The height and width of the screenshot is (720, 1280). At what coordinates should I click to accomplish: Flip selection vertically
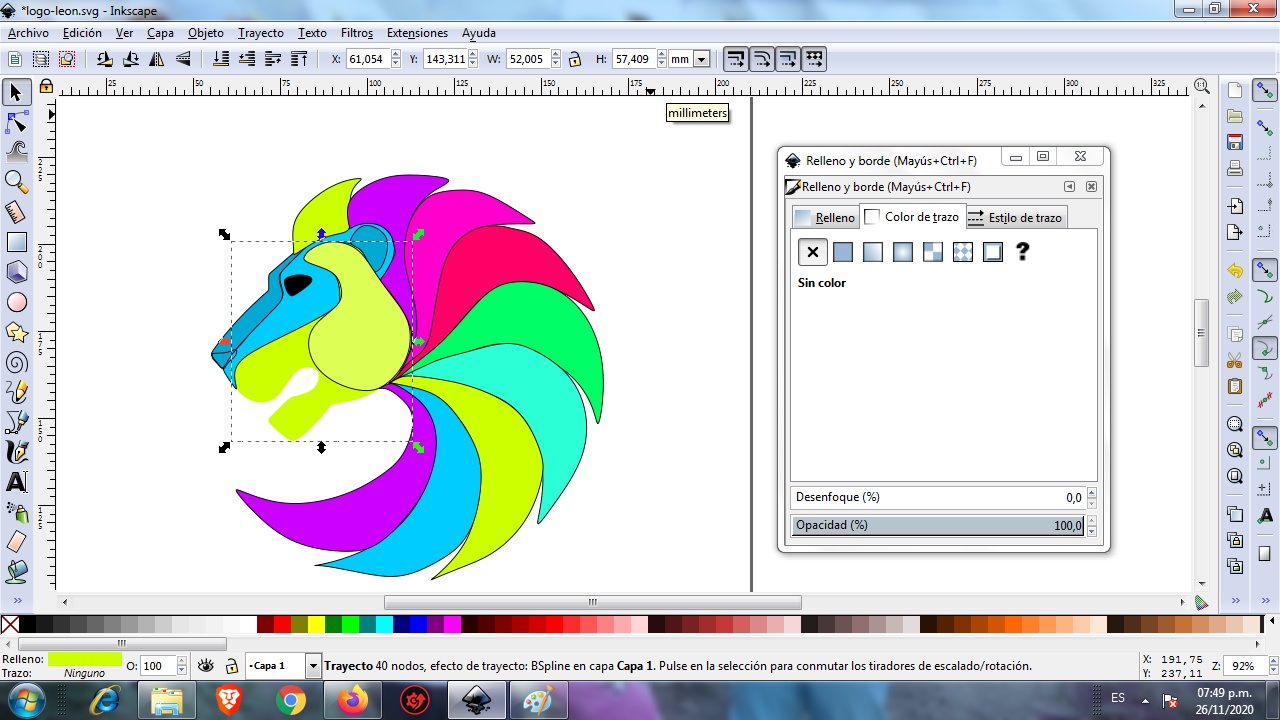[182, 59]
